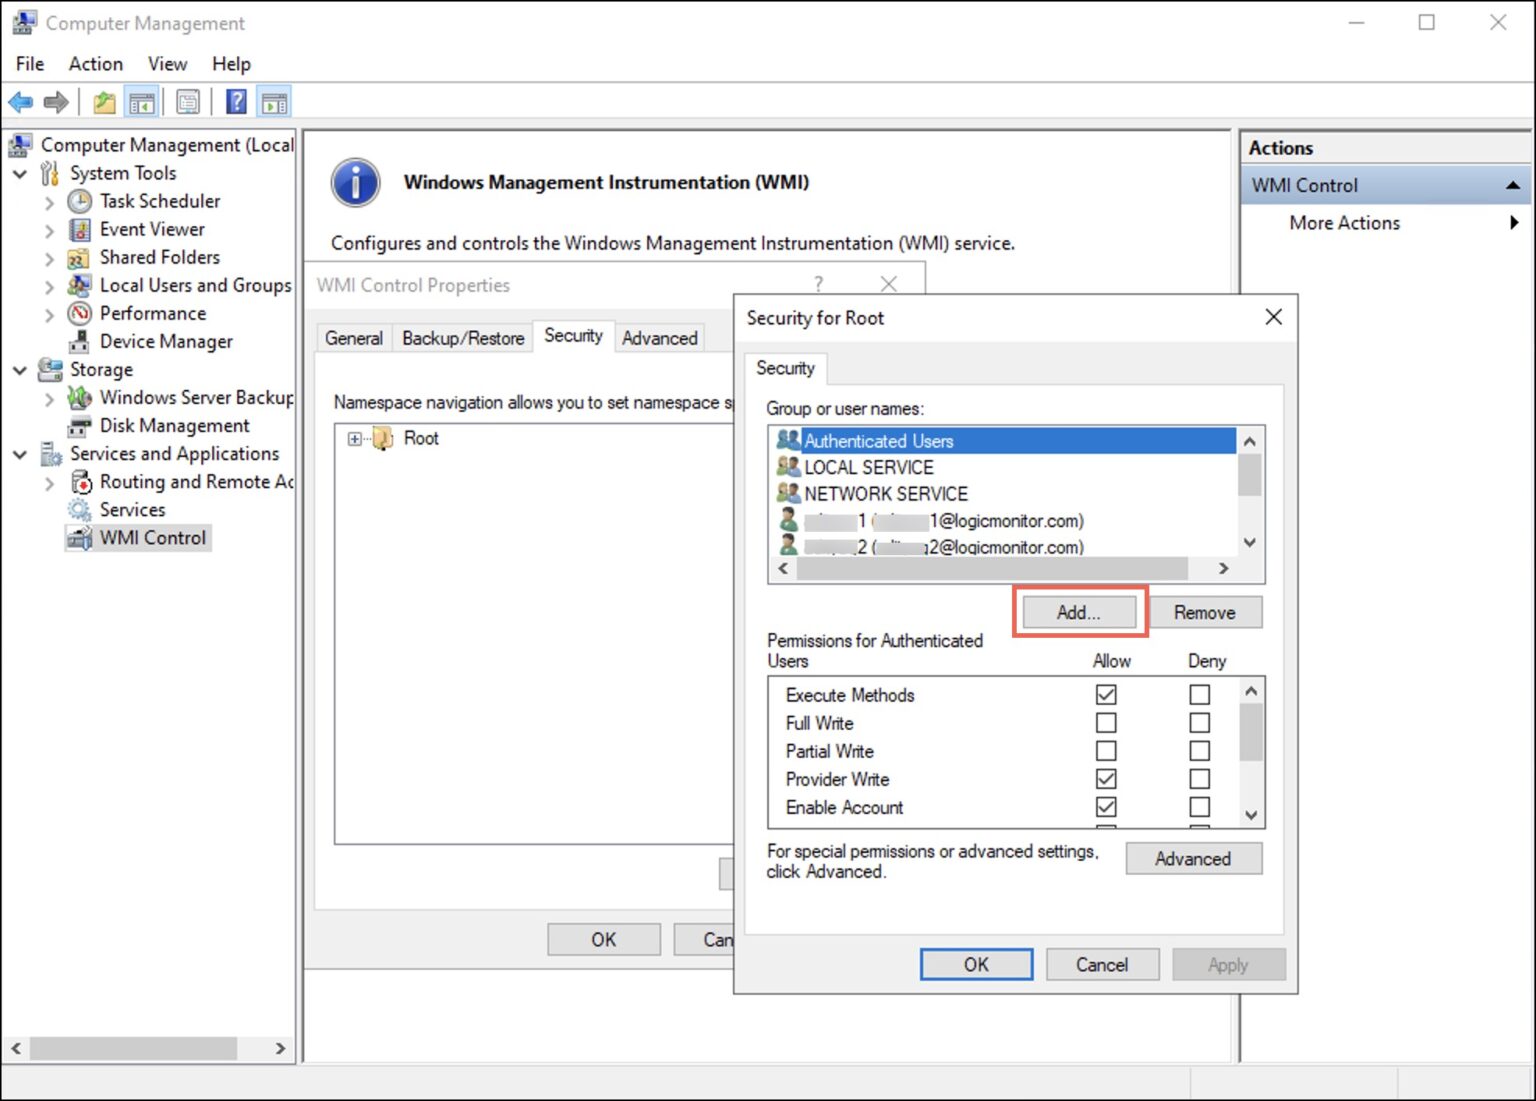Click the Forward navigation arrow icon
1536x1101 pixels.
point(56,101)
